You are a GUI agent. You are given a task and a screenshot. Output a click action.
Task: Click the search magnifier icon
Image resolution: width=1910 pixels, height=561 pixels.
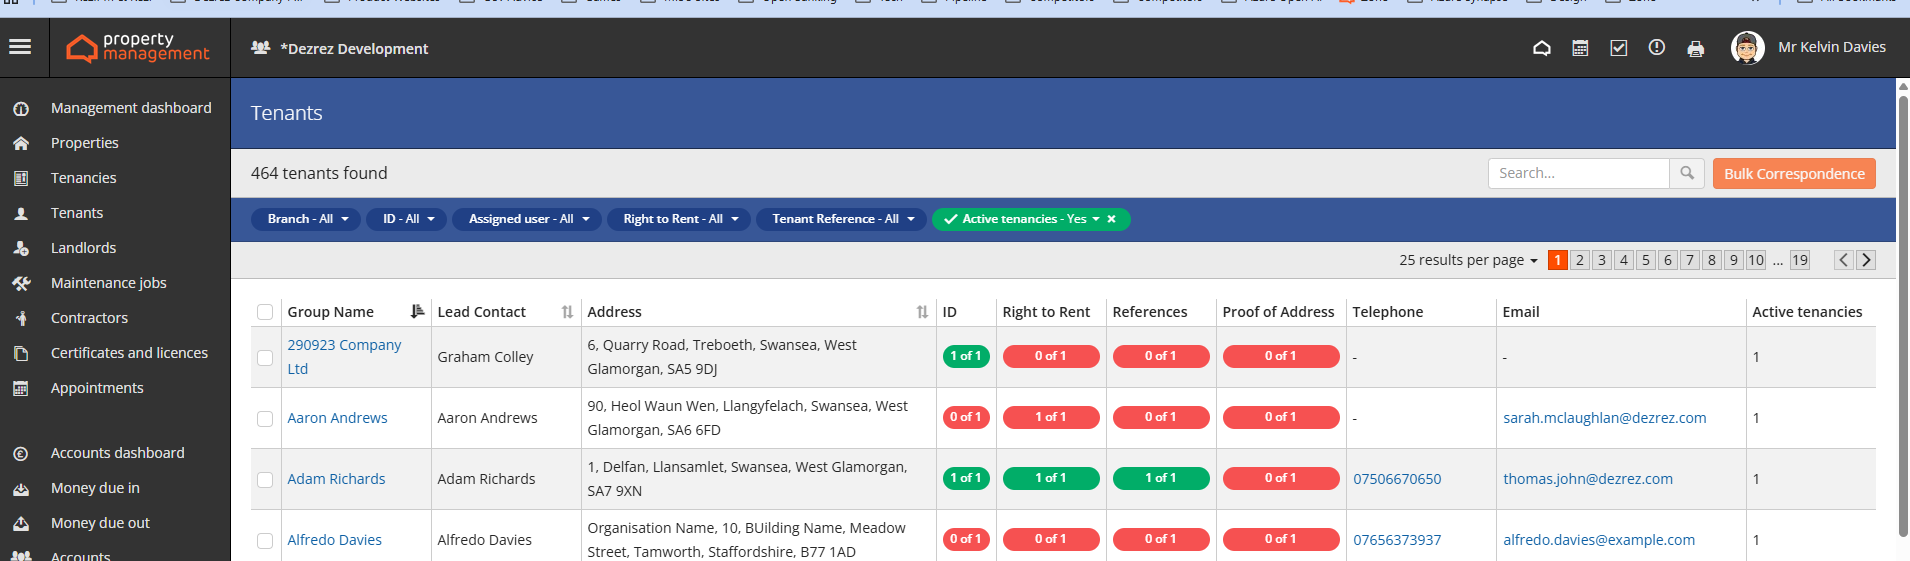[x=1687, y=173]
